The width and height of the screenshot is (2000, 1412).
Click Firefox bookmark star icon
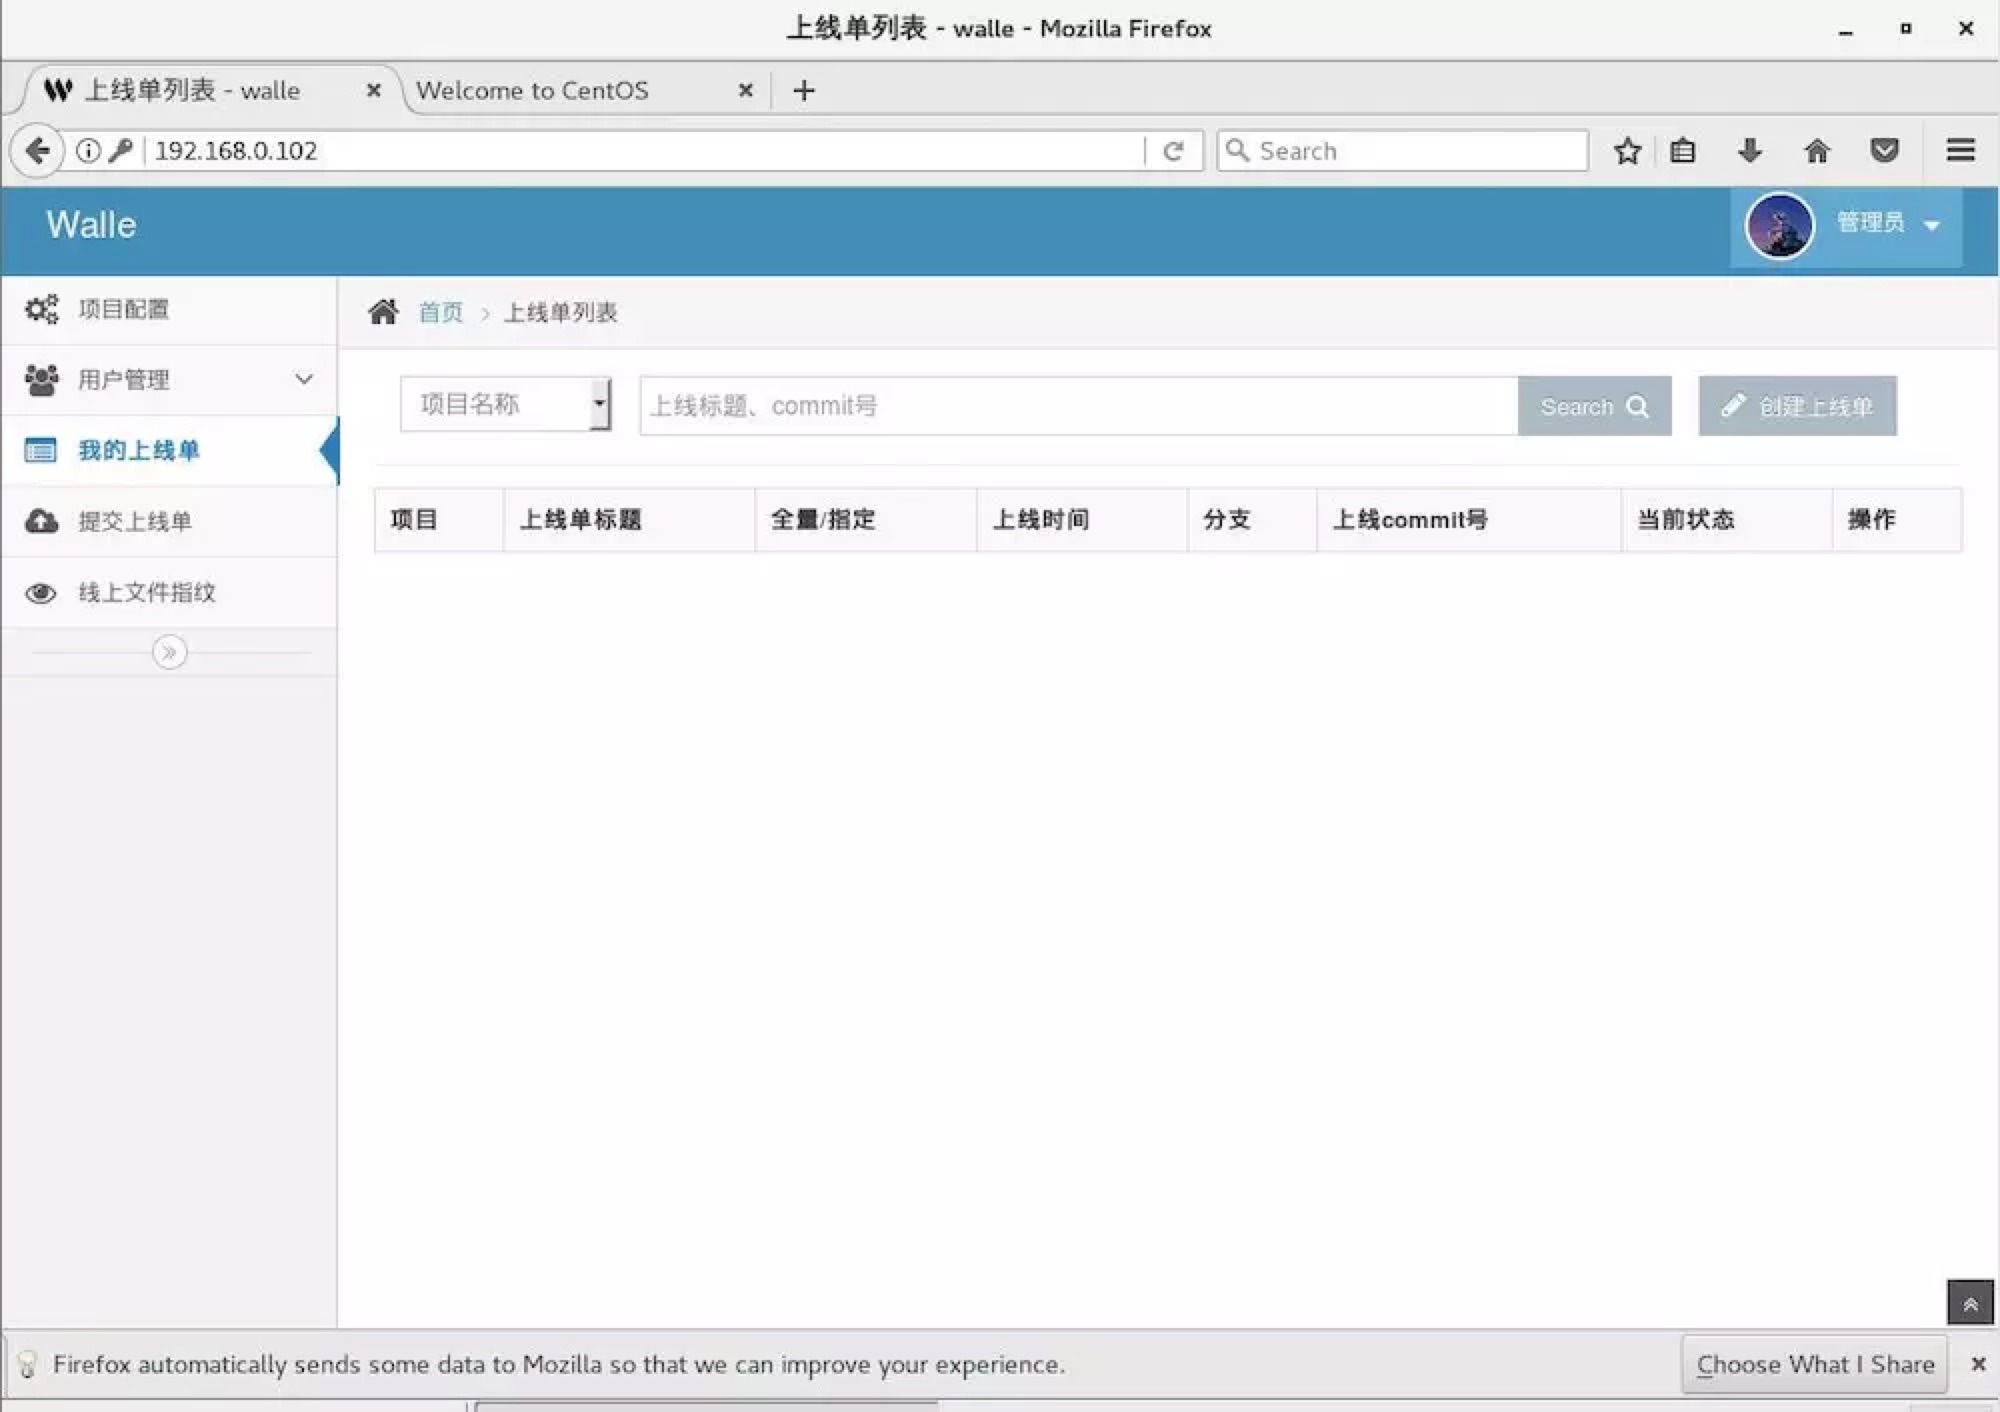click(1627, 151)
